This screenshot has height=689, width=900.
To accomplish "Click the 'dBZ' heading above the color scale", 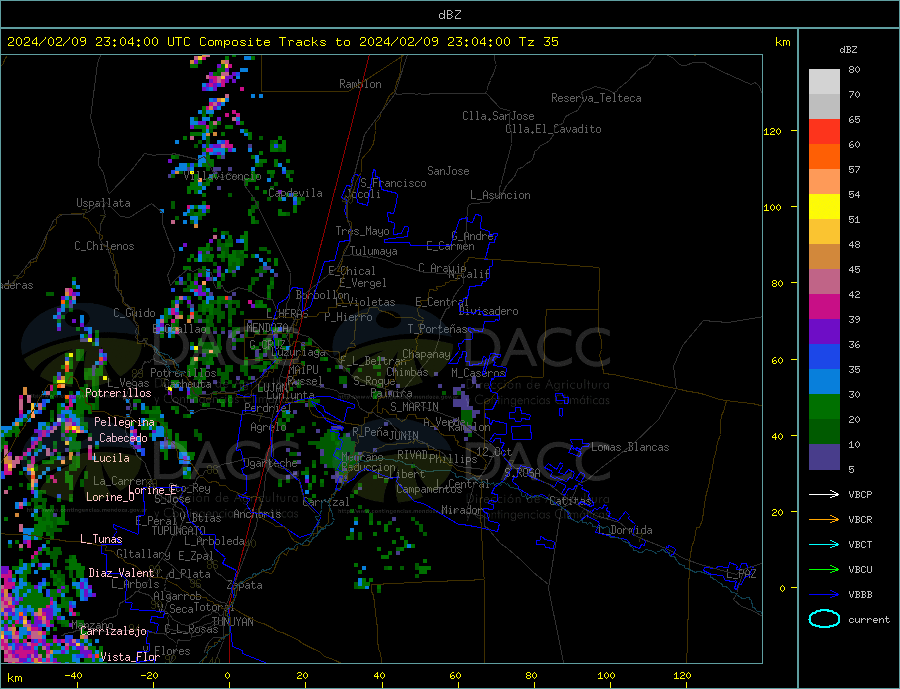I will 848,50.
